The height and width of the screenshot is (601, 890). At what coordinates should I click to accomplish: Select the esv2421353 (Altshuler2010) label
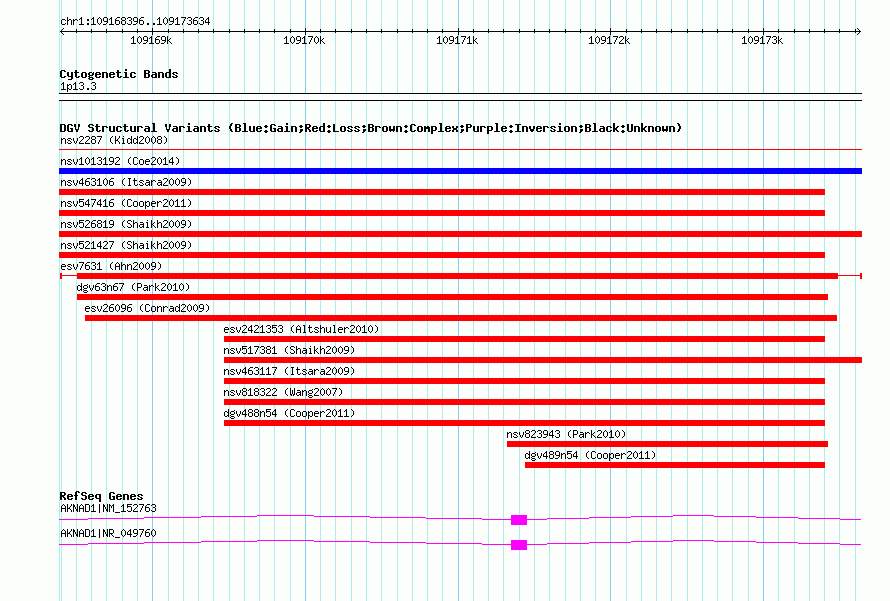point(301,330)
